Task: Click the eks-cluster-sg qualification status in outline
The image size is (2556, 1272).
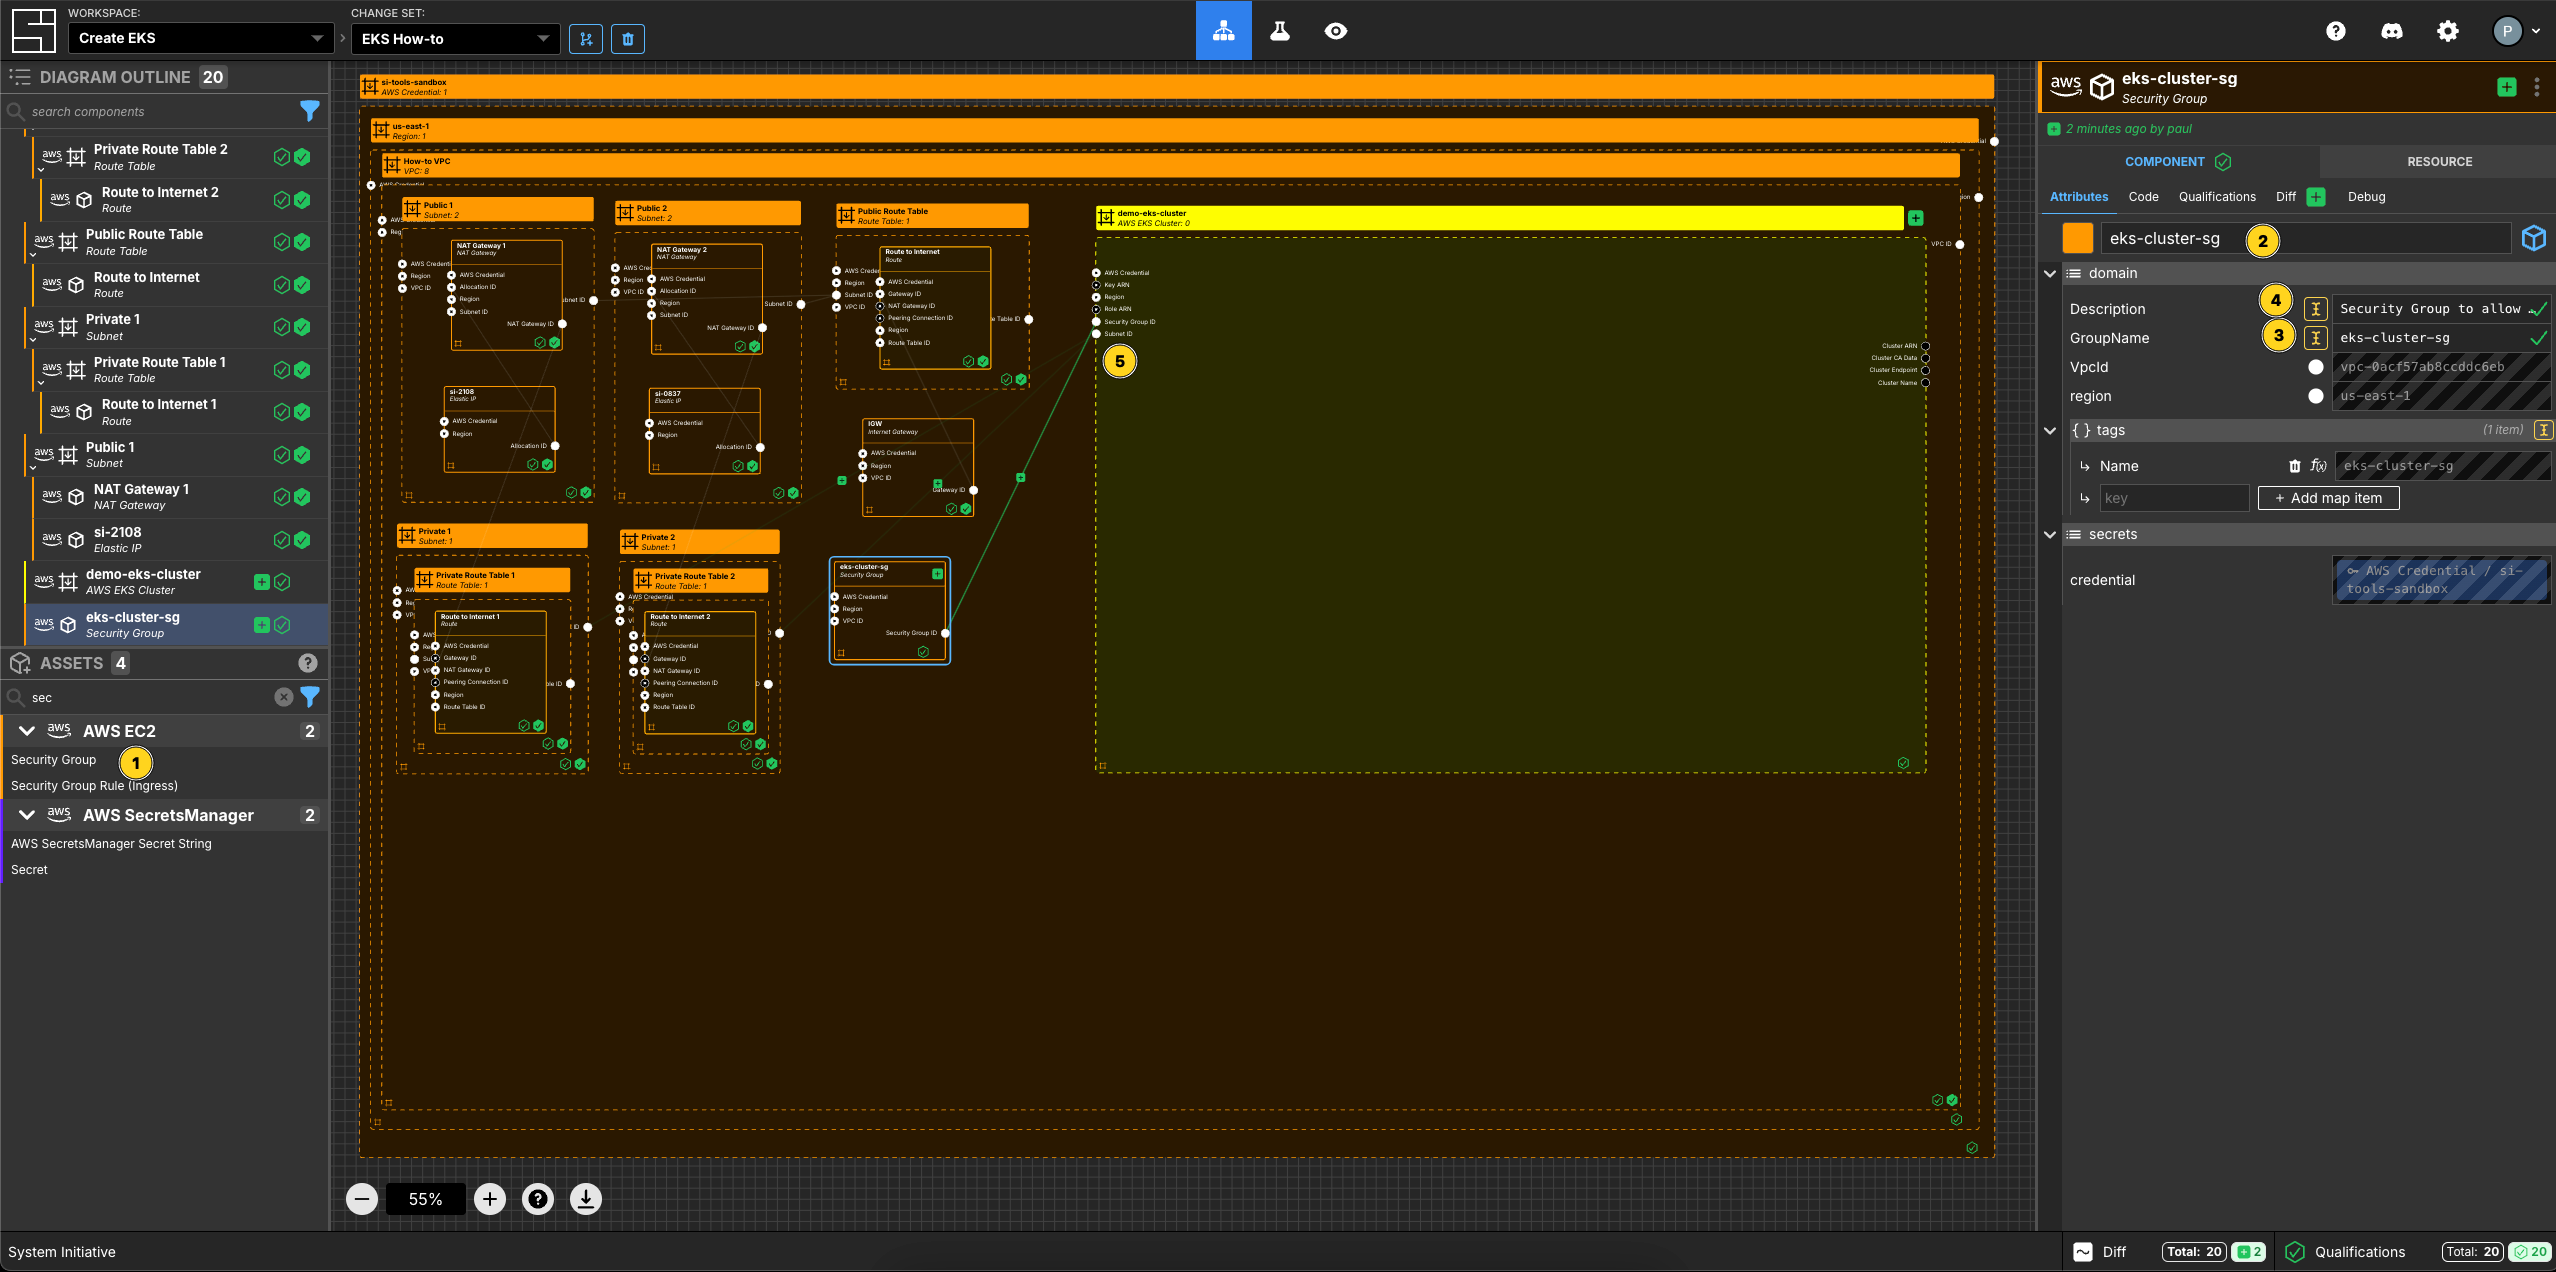Action: pyautogui.click(x=282, y=625)
